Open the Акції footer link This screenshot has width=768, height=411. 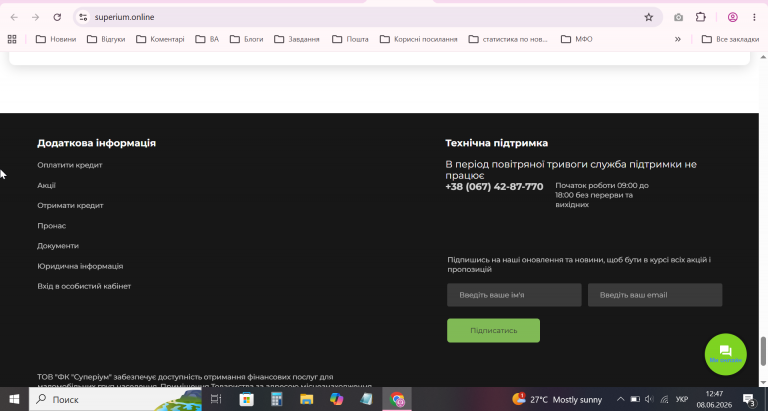(x=47, y=185)
